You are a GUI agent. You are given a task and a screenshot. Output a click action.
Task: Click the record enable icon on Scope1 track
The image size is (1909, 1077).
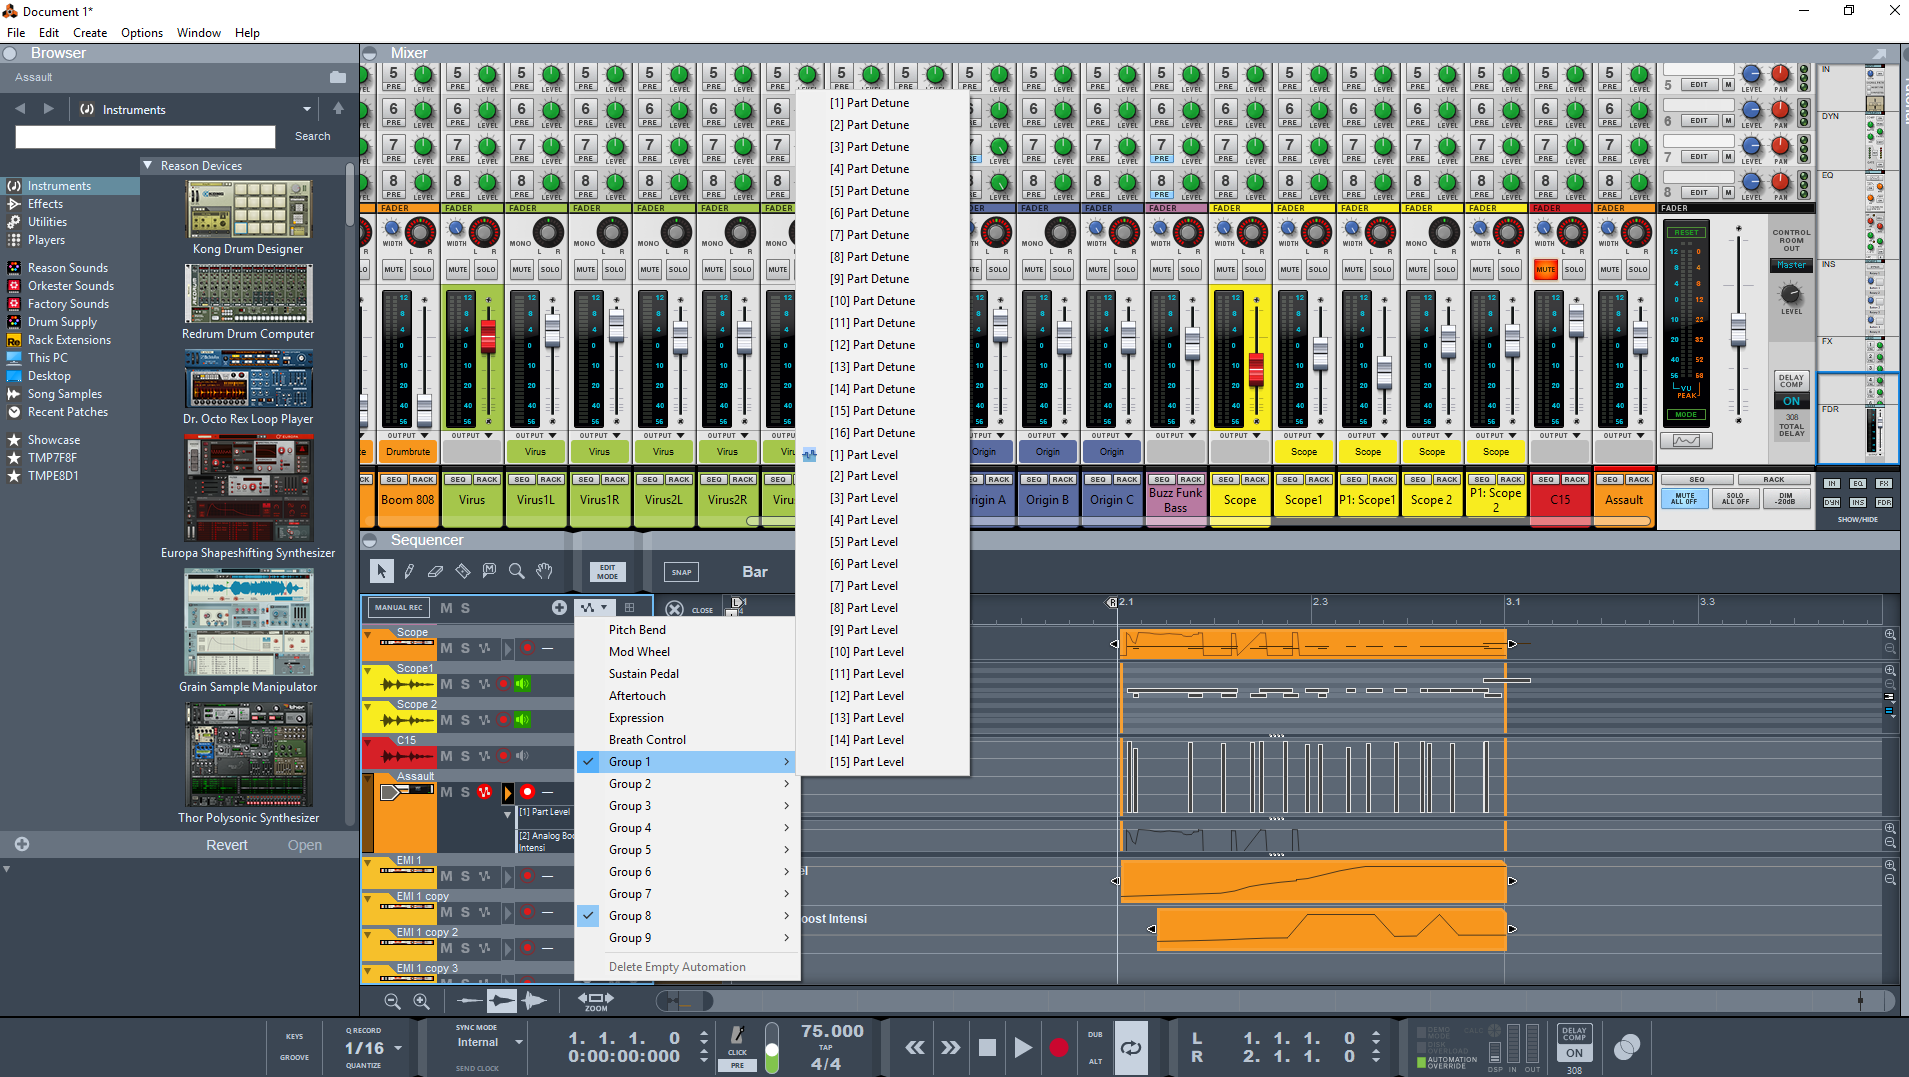pos(503,684)
